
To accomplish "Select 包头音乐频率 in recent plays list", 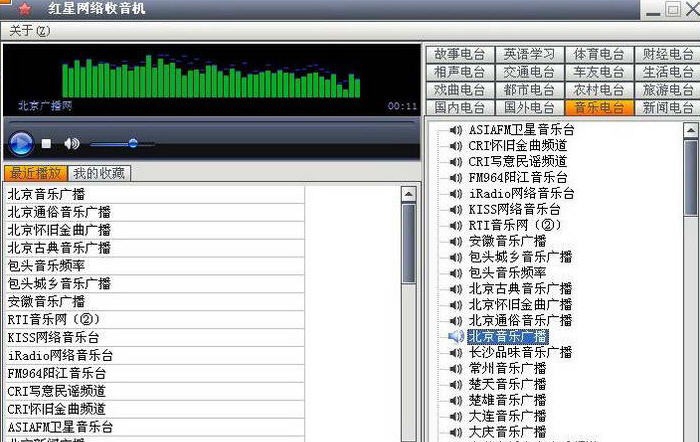I will pos(154,266).
